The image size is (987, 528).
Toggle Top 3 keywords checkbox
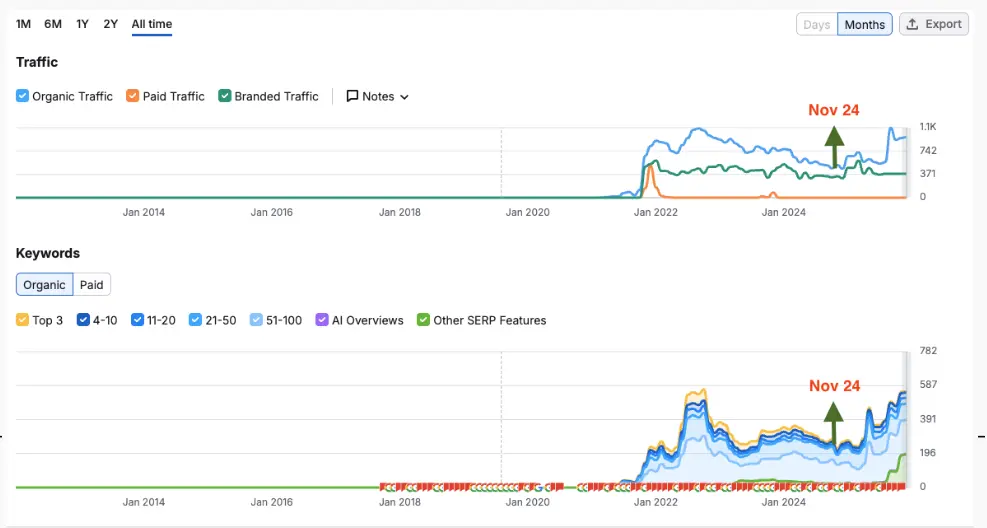pos(23,320)
